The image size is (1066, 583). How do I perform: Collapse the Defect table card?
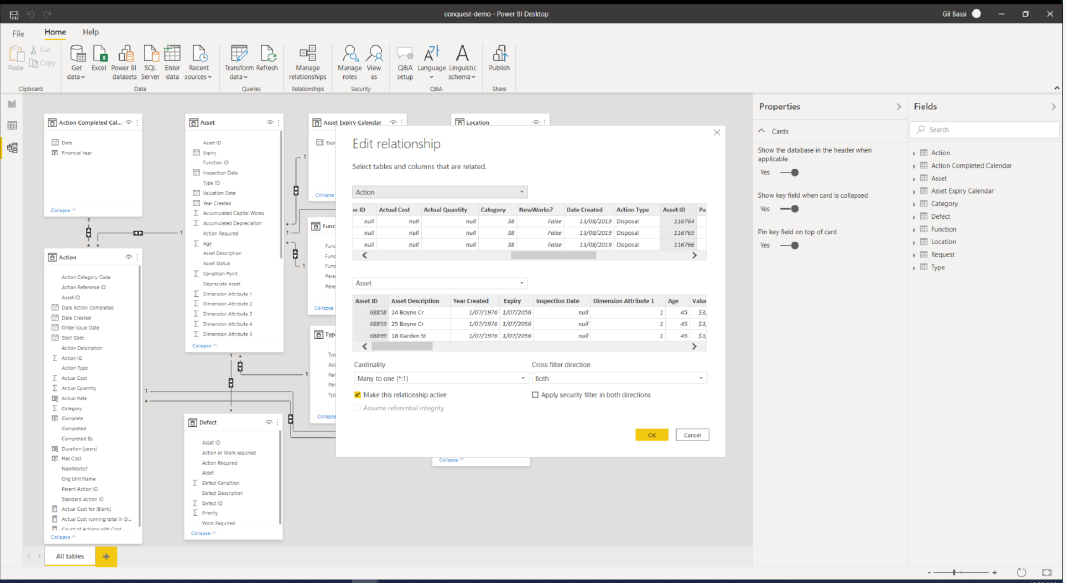(203, 533)
